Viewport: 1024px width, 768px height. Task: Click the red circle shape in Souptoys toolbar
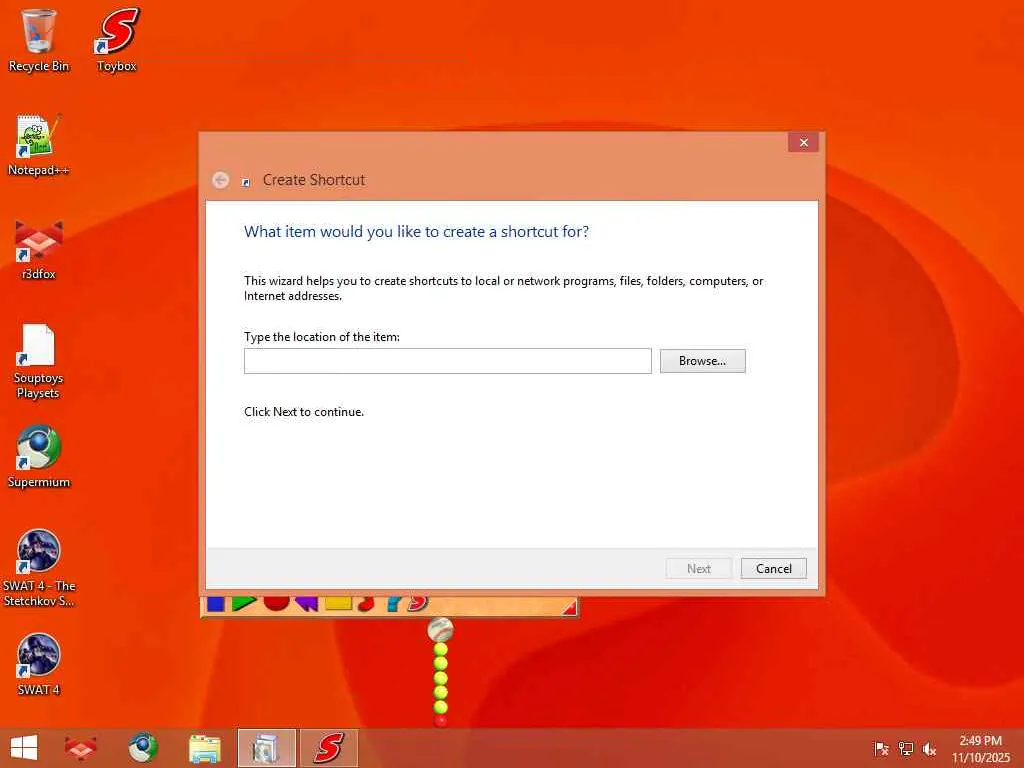coord(276,603)
